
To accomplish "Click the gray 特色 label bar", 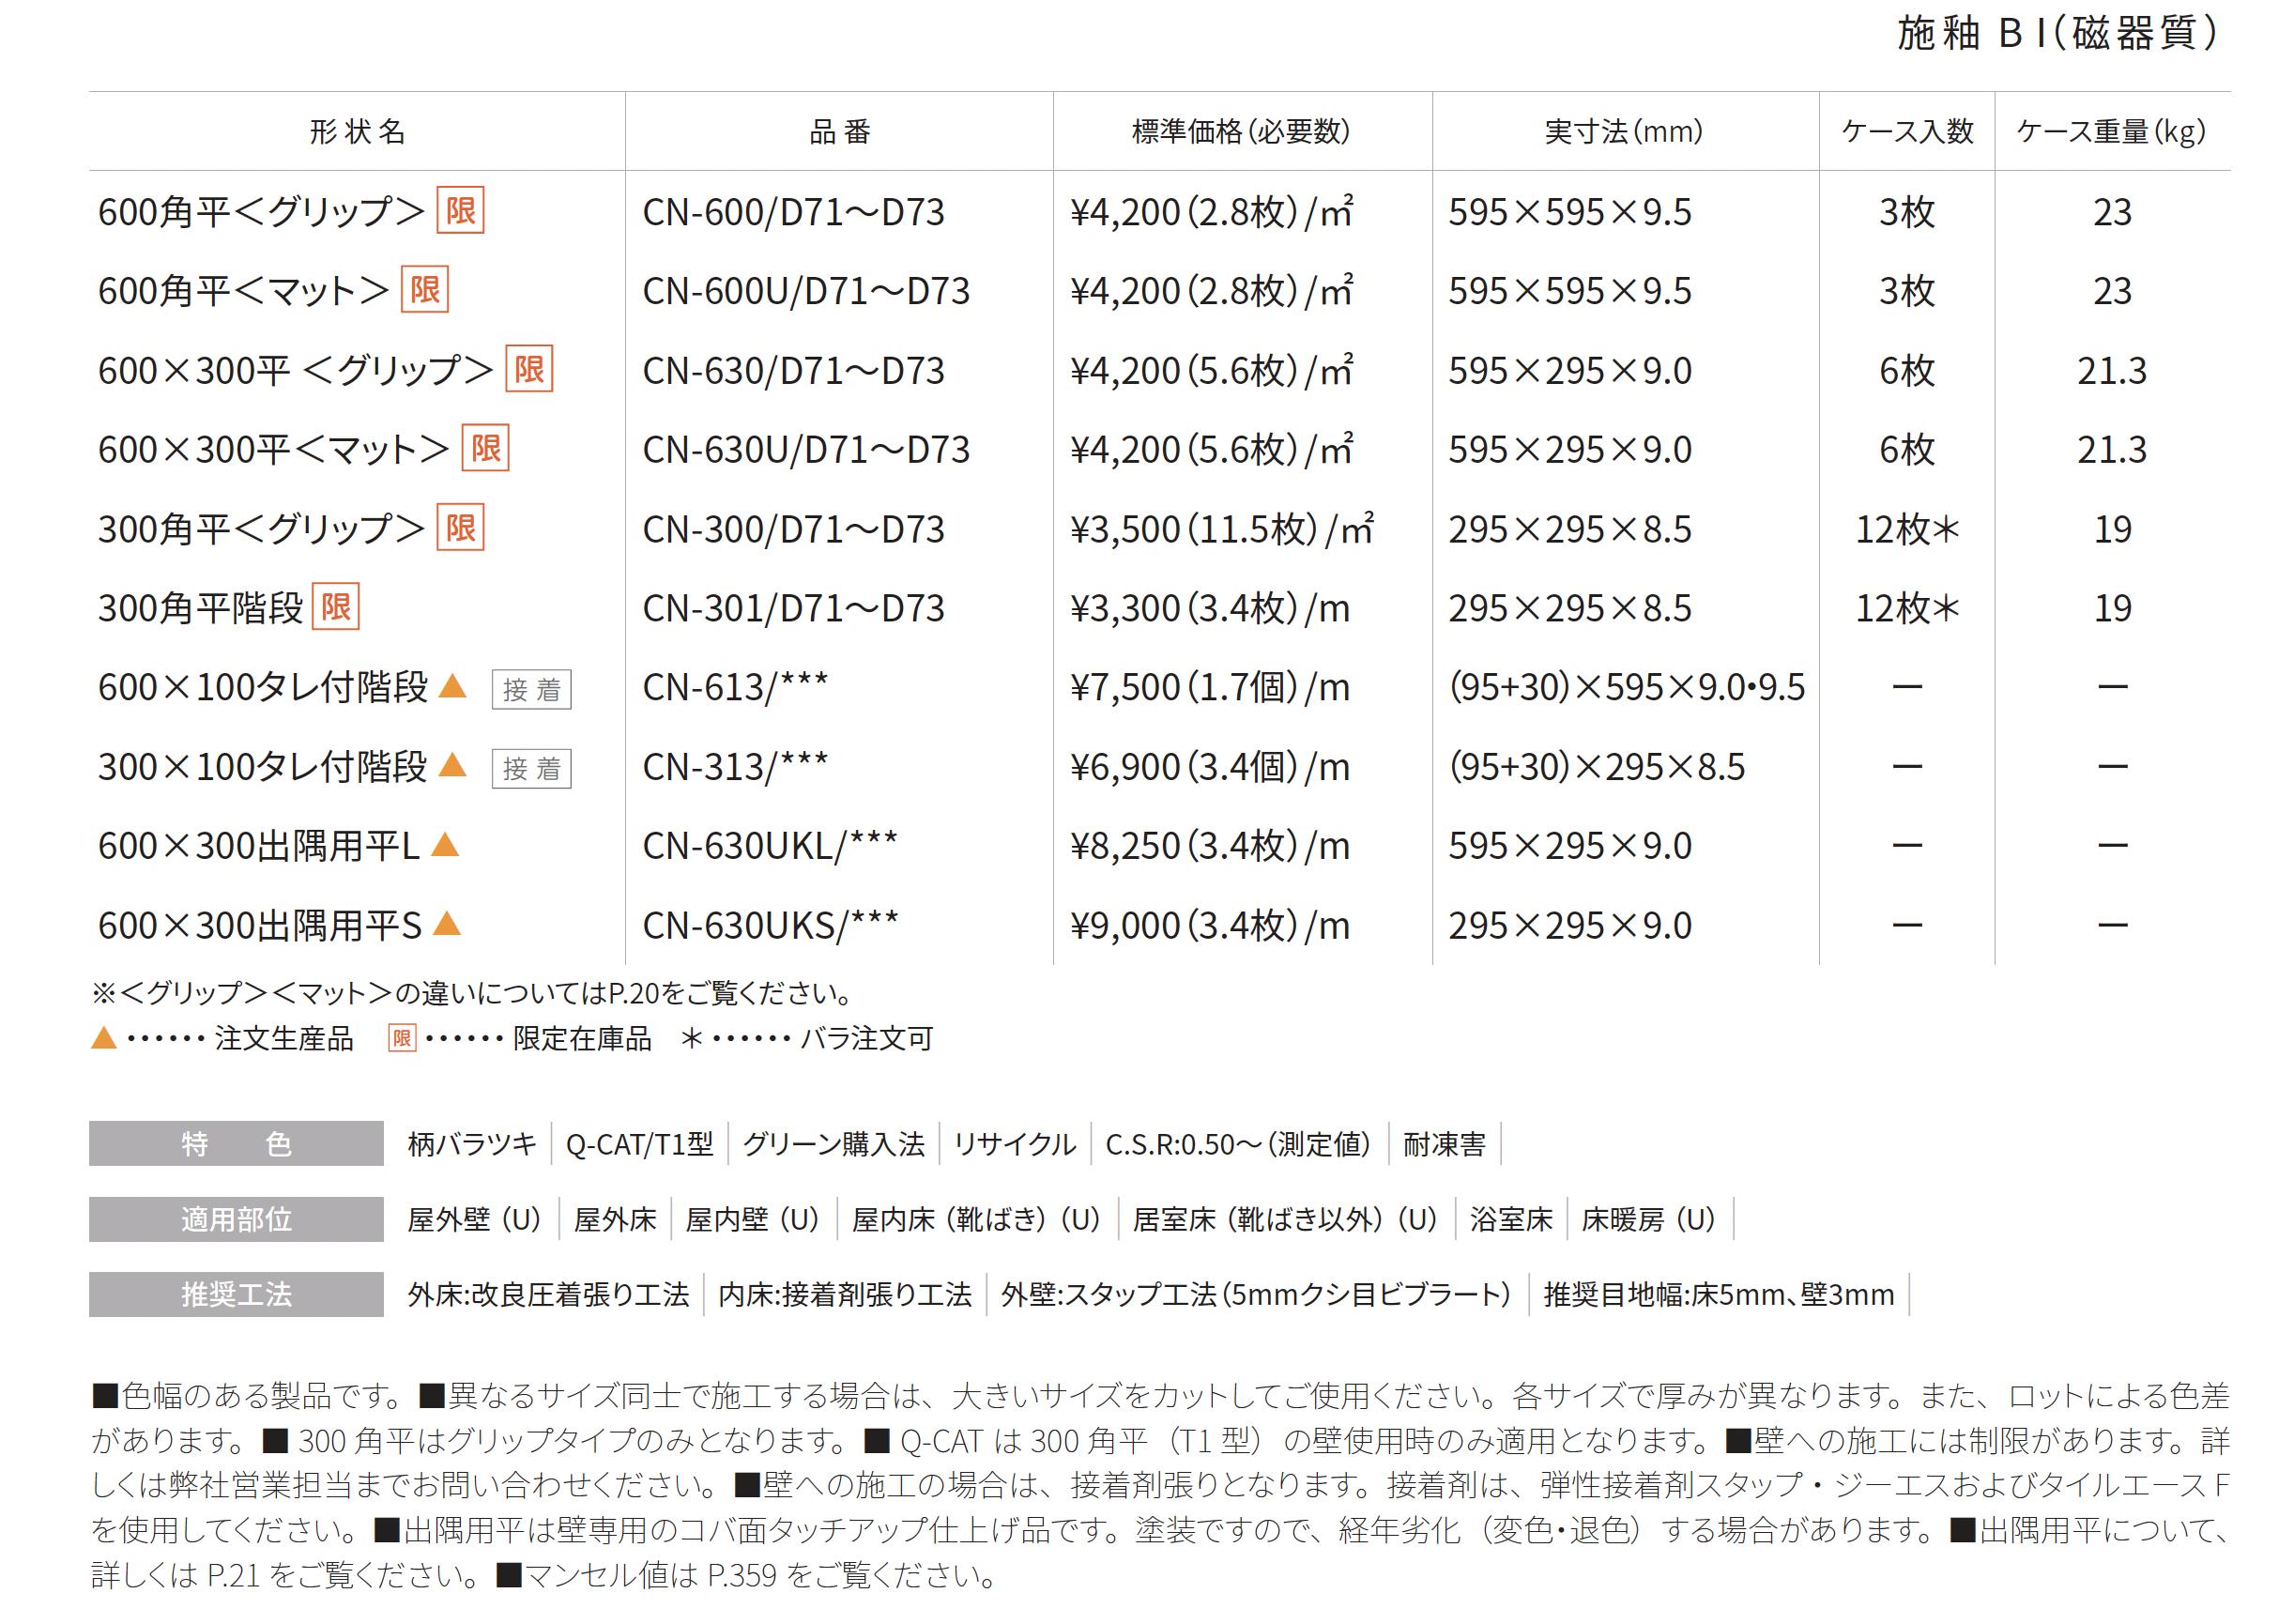I will 236,1144.
